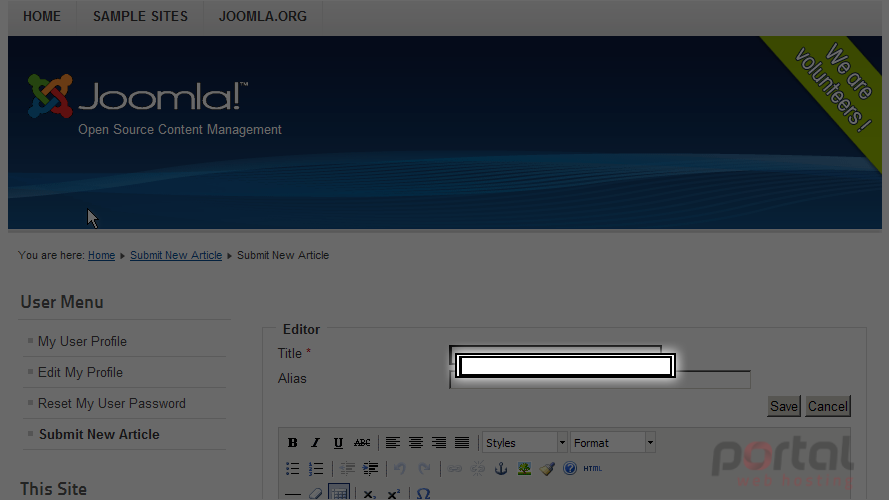889x500 pixels.
Task: Apply subscript formatting
Action: (369, 494)
